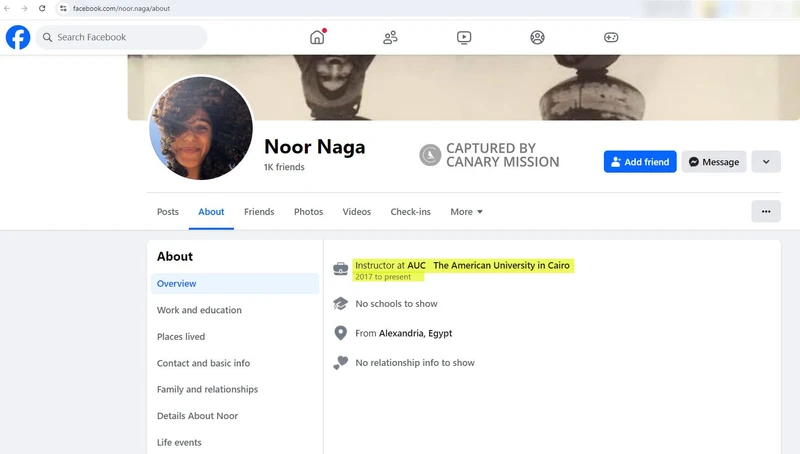Open the Photos tab
The height and width of the screenshot is (454, 800).
(308, 212)
